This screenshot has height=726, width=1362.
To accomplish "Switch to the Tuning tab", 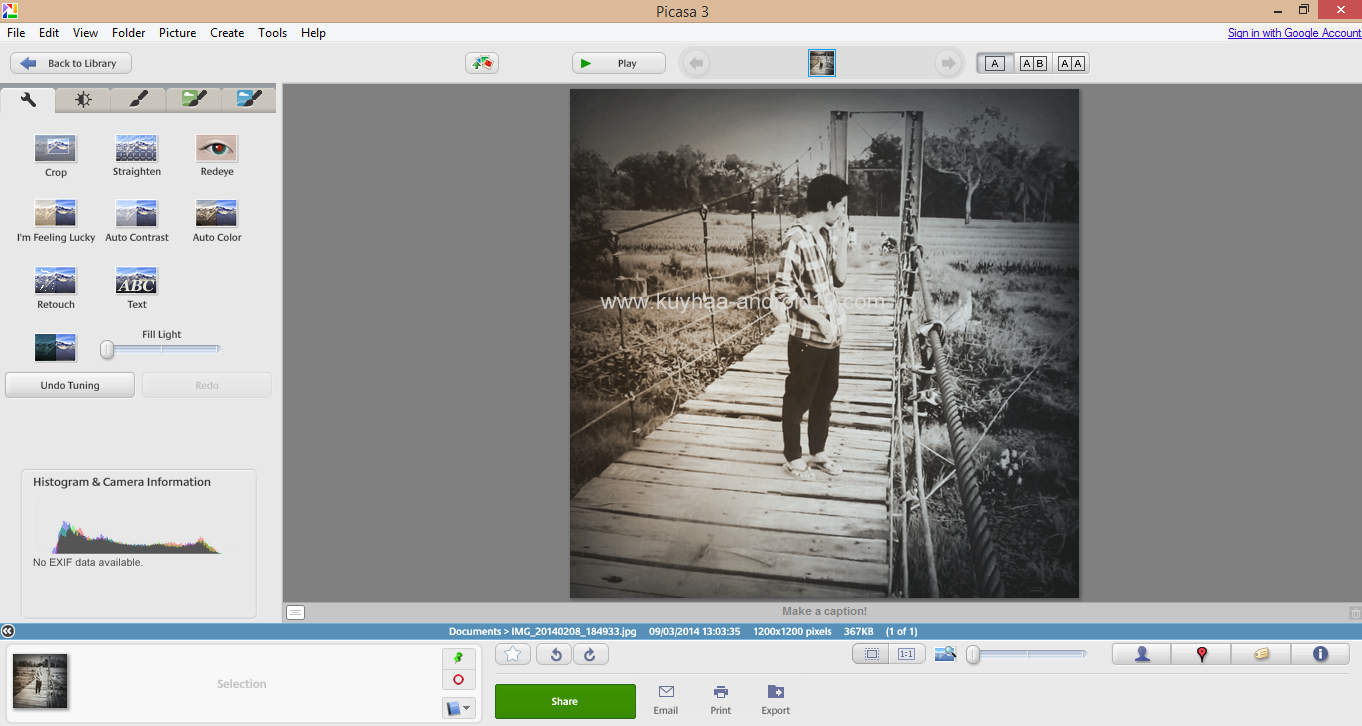I will [x=83, y=99].
